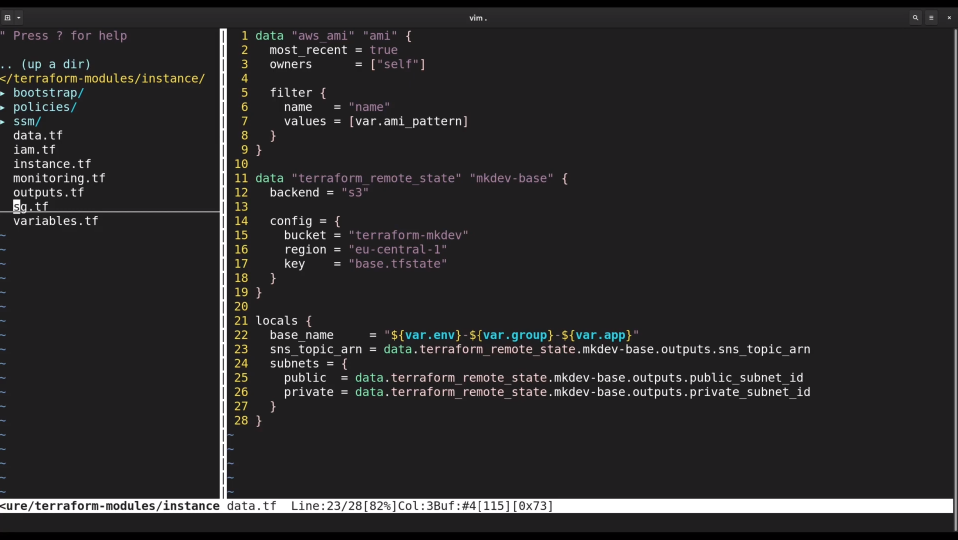
Task: Click the "base.tfstate" key value
Action: click(398, 264)
